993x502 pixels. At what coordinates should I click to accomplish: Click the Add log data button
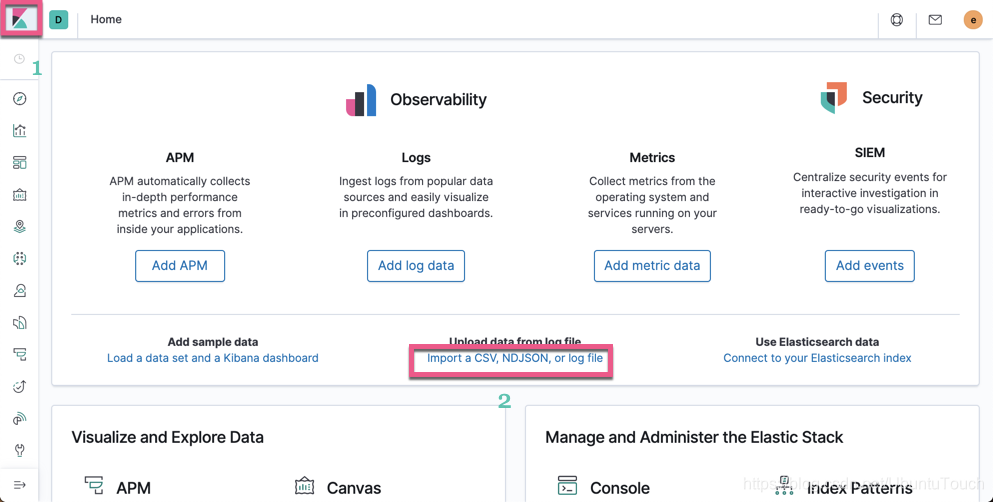(x=416, y=266)
